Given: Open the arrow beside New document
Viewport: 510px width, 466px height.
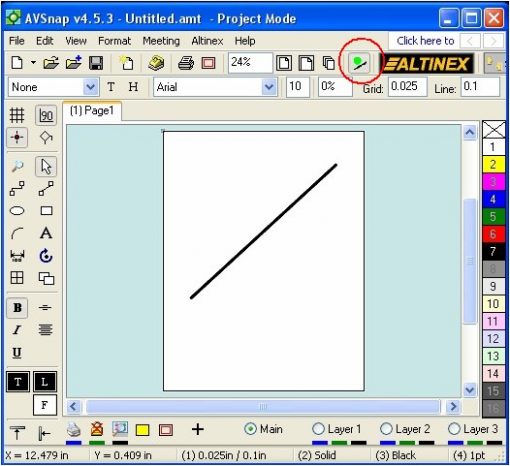Looking at the screenshot, I should 33,62.
